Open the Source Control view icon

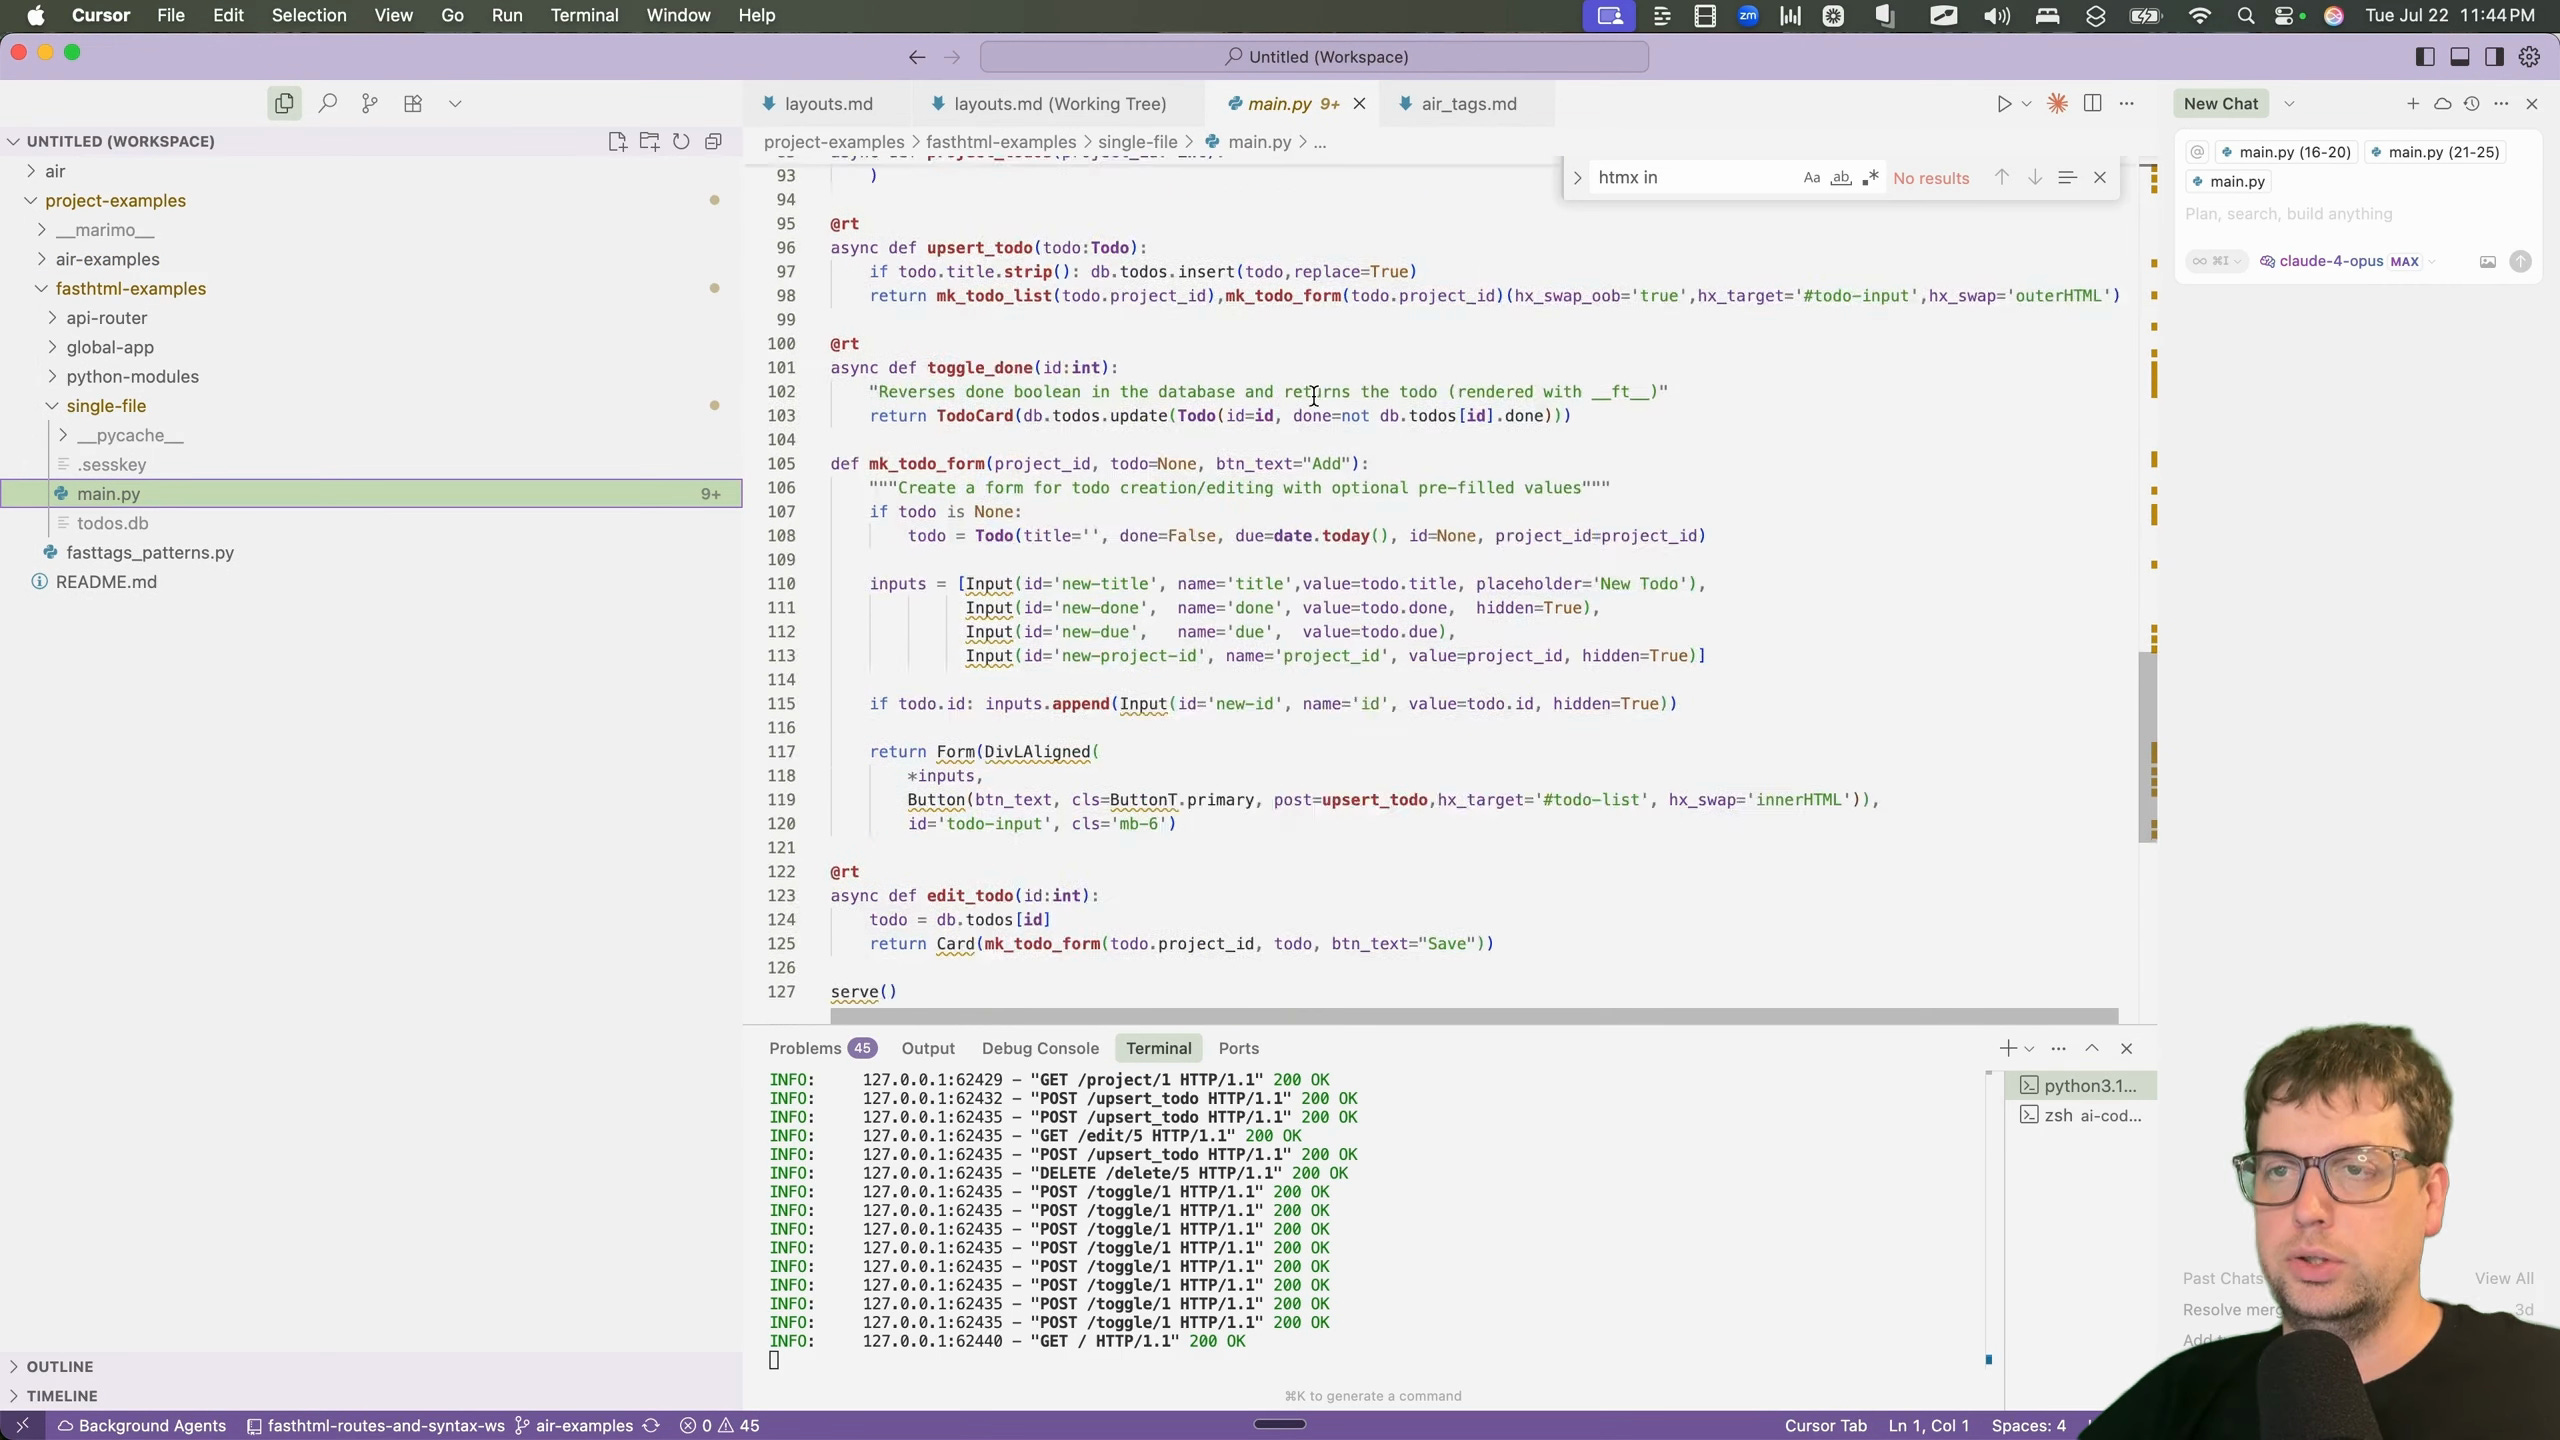370,104
